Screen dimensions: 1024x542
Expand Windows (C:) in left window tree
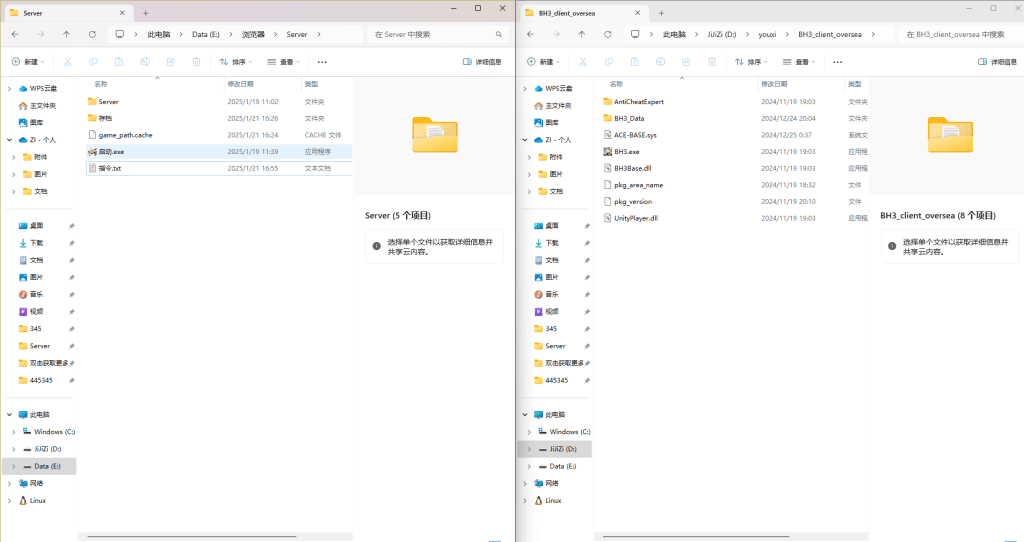coord(13,432)
